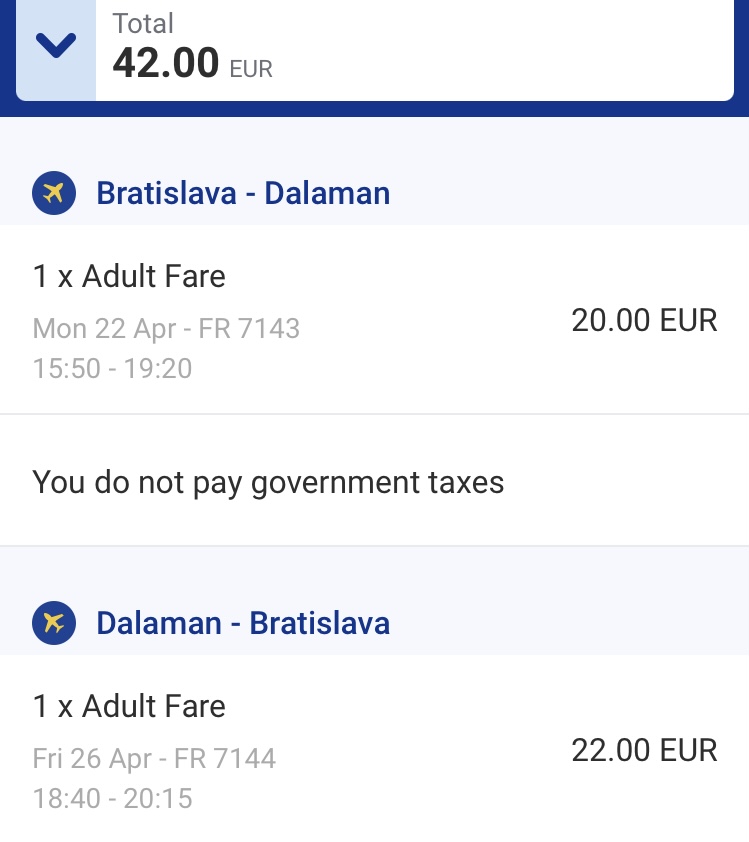Click the Fri 26 Apr - FR 7144 flight detail
This screenshot has width=749, height=842.
click(x=154, y=758)
